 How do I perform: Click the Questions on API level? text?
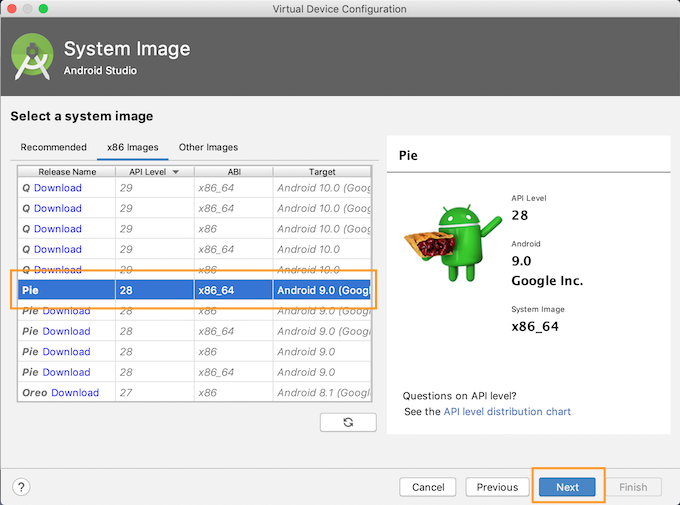coord(459,396)
